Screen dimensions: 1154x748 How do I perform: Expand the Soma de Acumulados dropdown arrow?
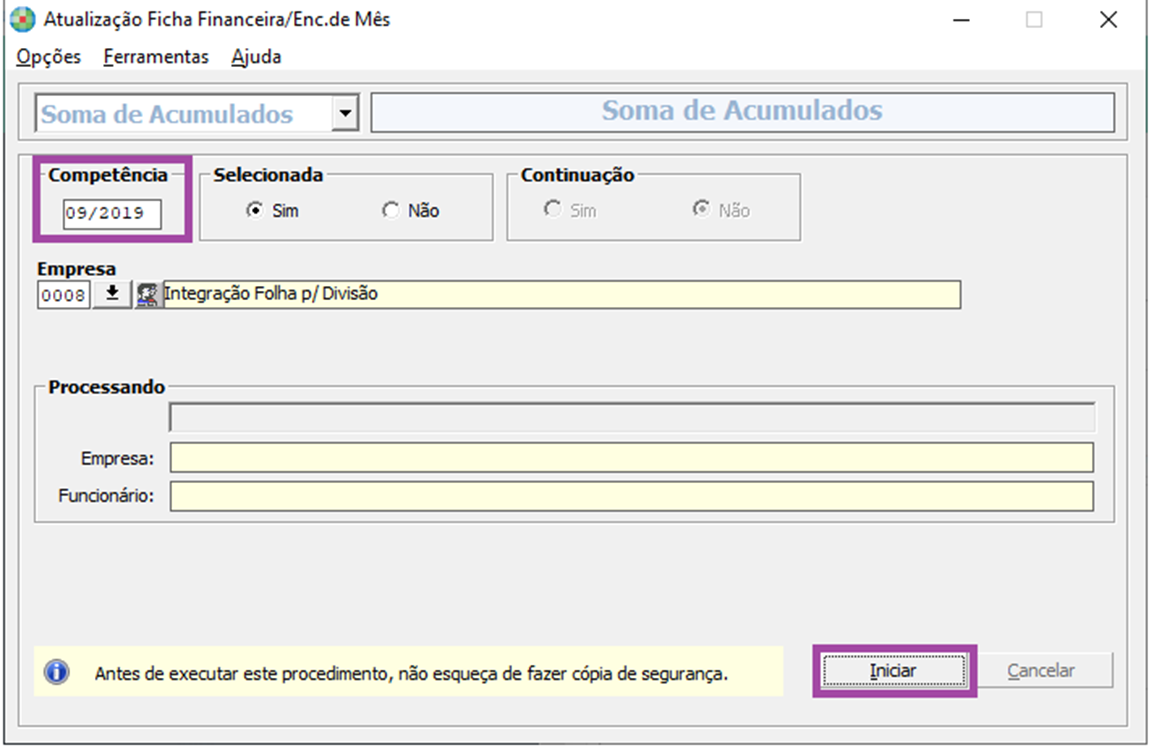(x=344, y=113)
